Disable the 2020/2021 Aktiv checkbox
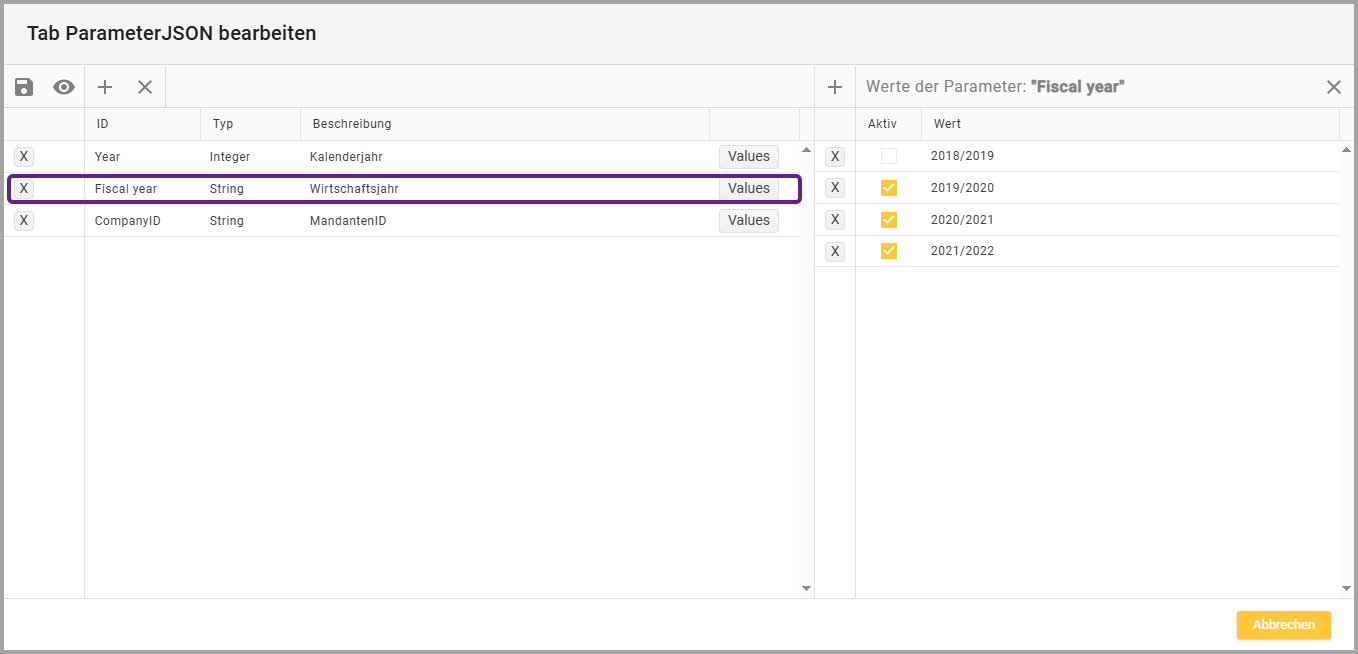This screenshot has height=654, width=1358. pyautogui.click(x=889, y=220)
